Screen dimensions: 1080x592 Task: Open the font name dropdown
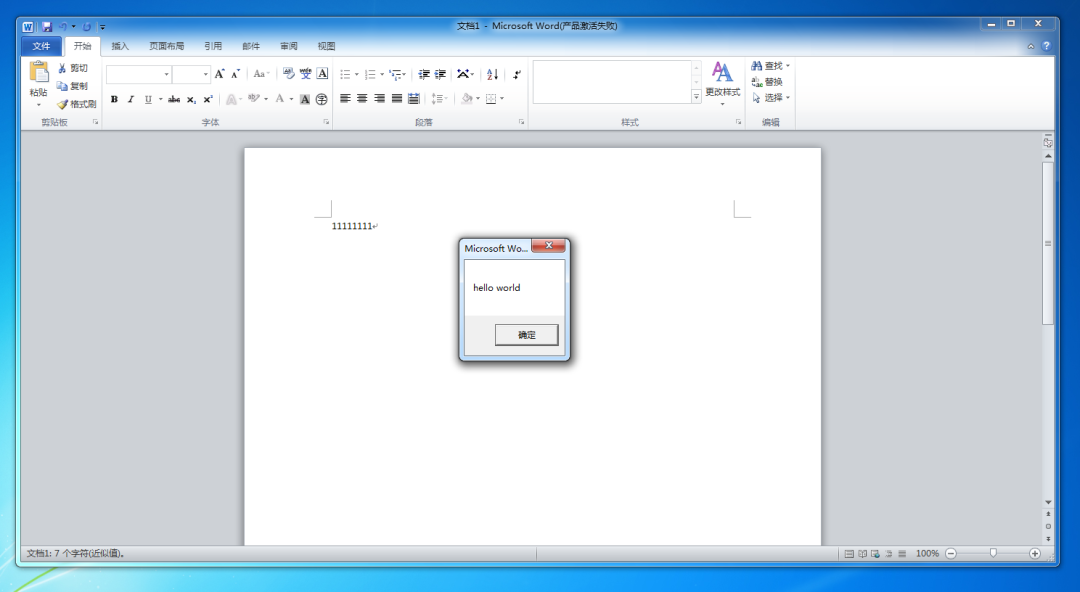[166, 74]
